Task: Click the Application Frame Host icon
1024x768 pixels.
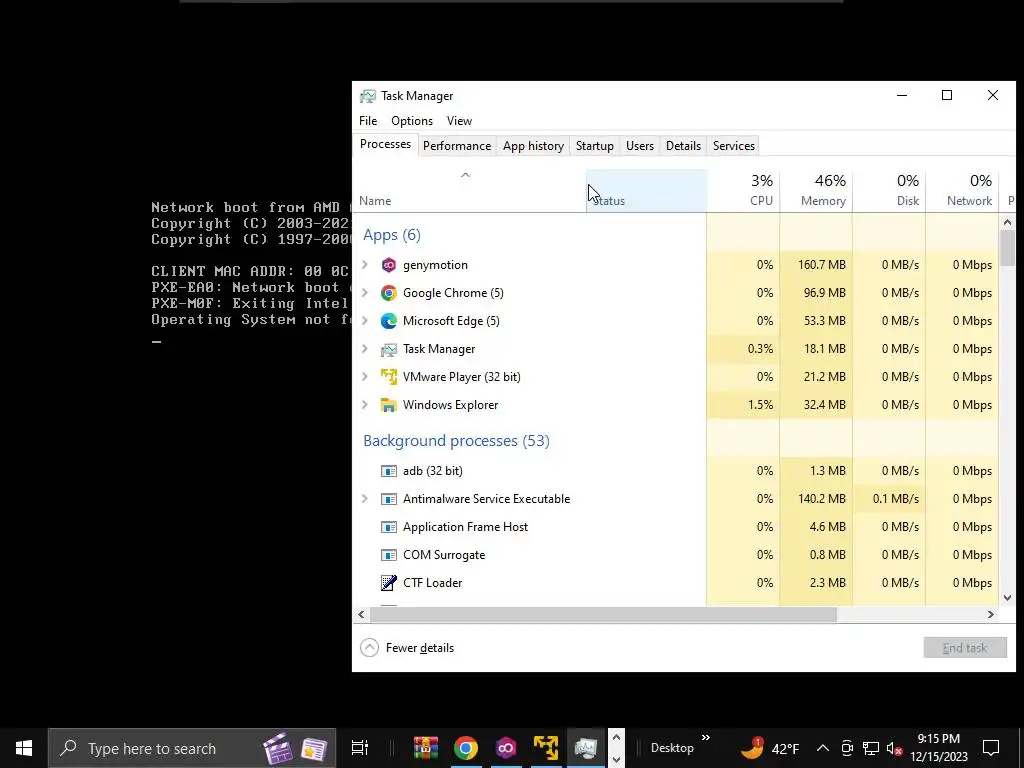Action: point(389,527)
